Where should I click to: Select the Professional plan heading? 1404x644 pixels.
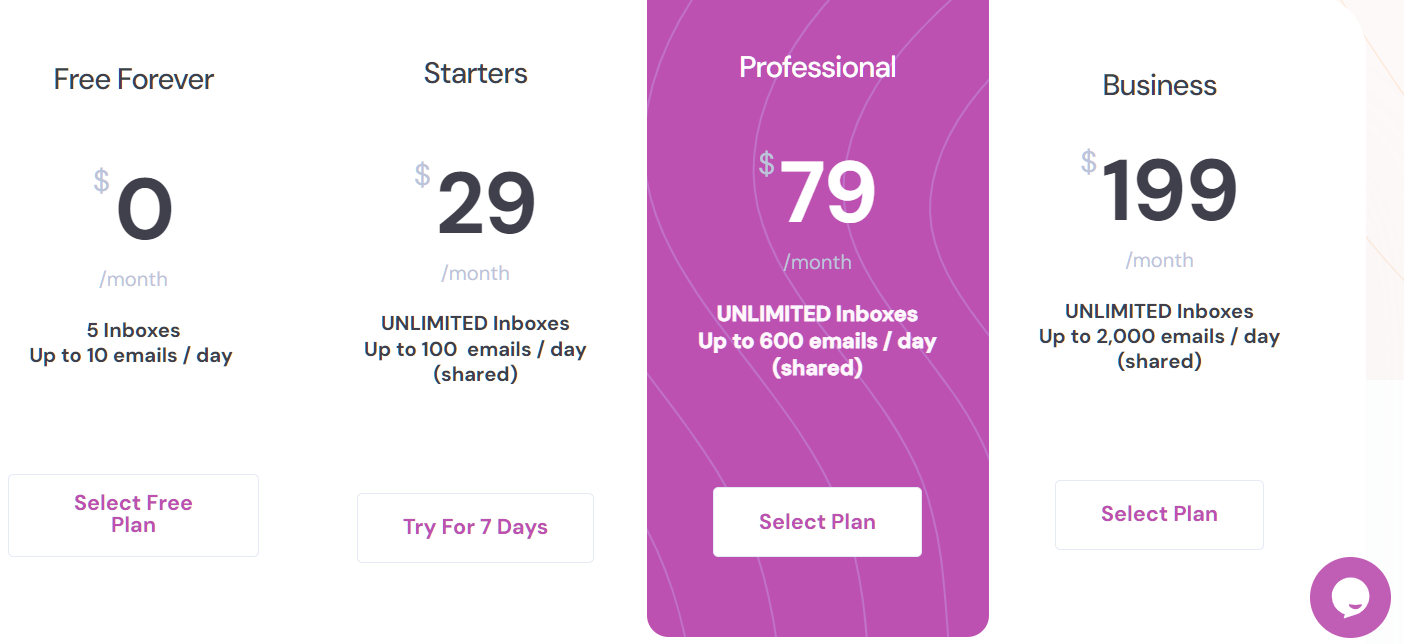click(x=817, y=67)
